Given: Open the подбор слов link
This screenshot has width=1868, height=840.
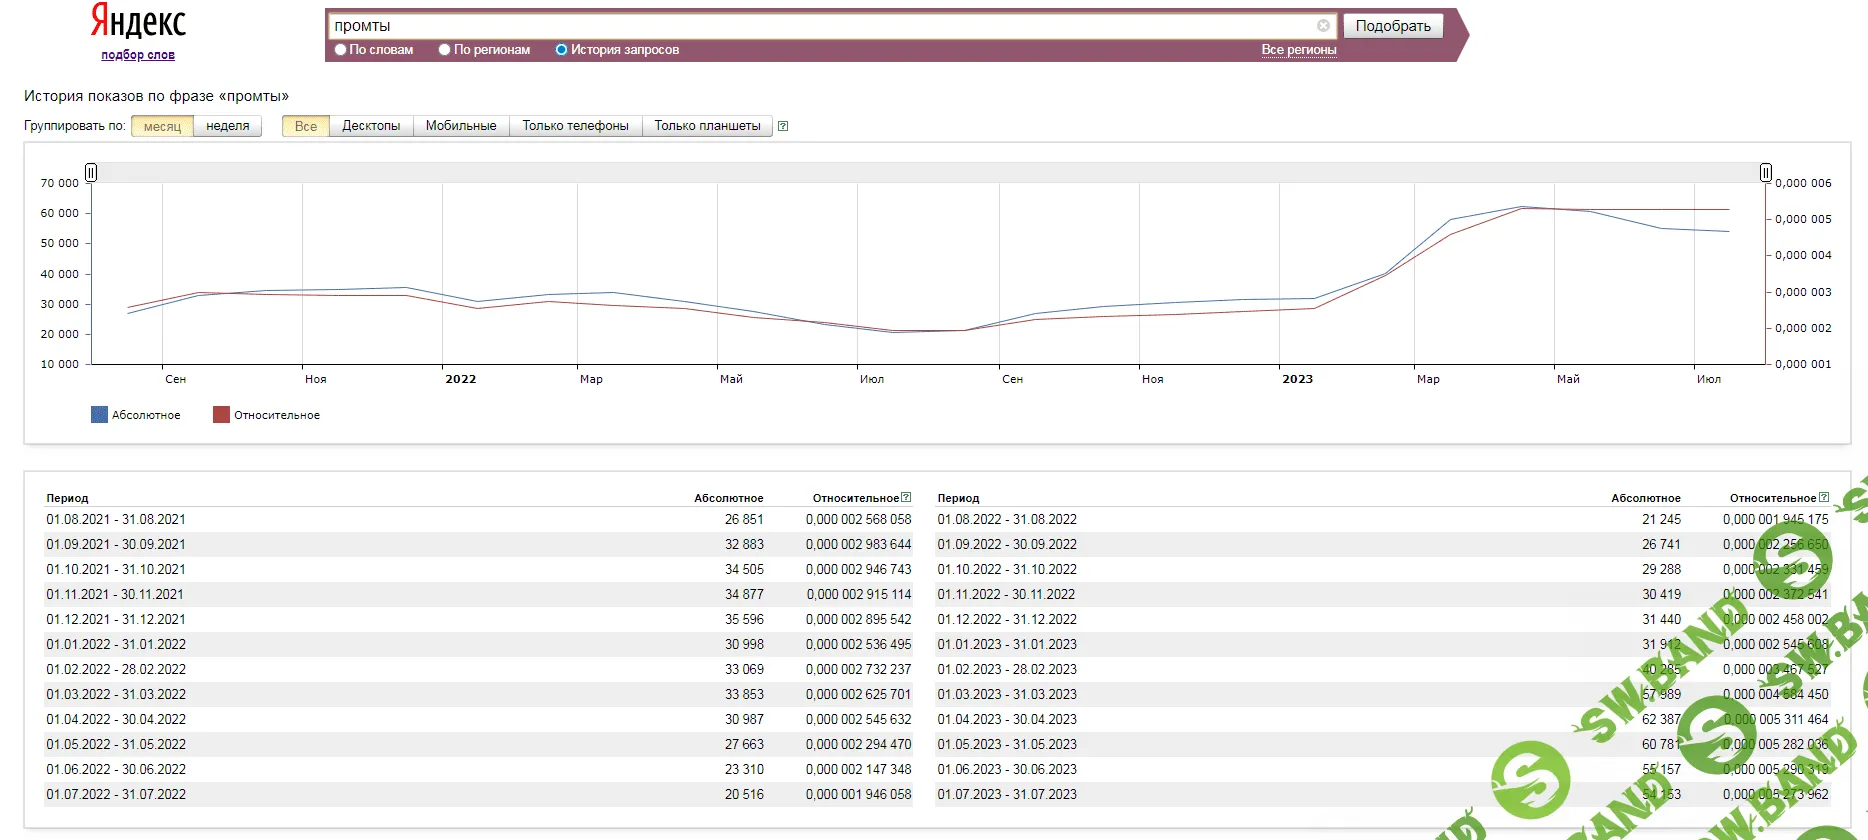Looking at the screenshot, I should click(x=138, y=55).
